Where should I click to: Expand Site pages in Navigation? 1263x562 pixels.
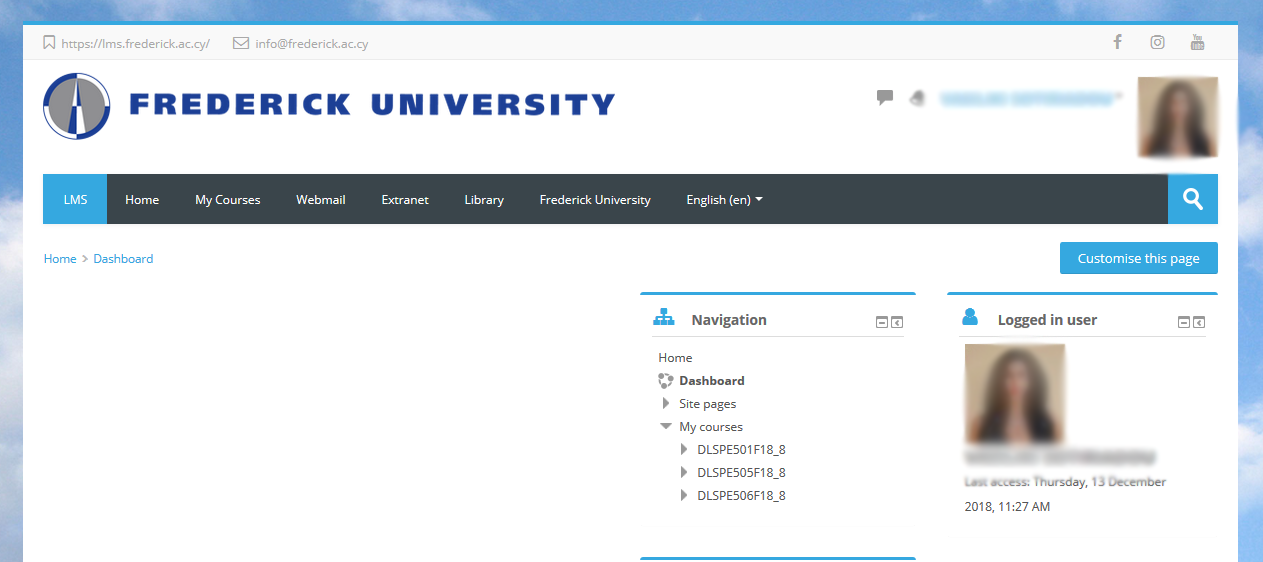click(666, 403)
